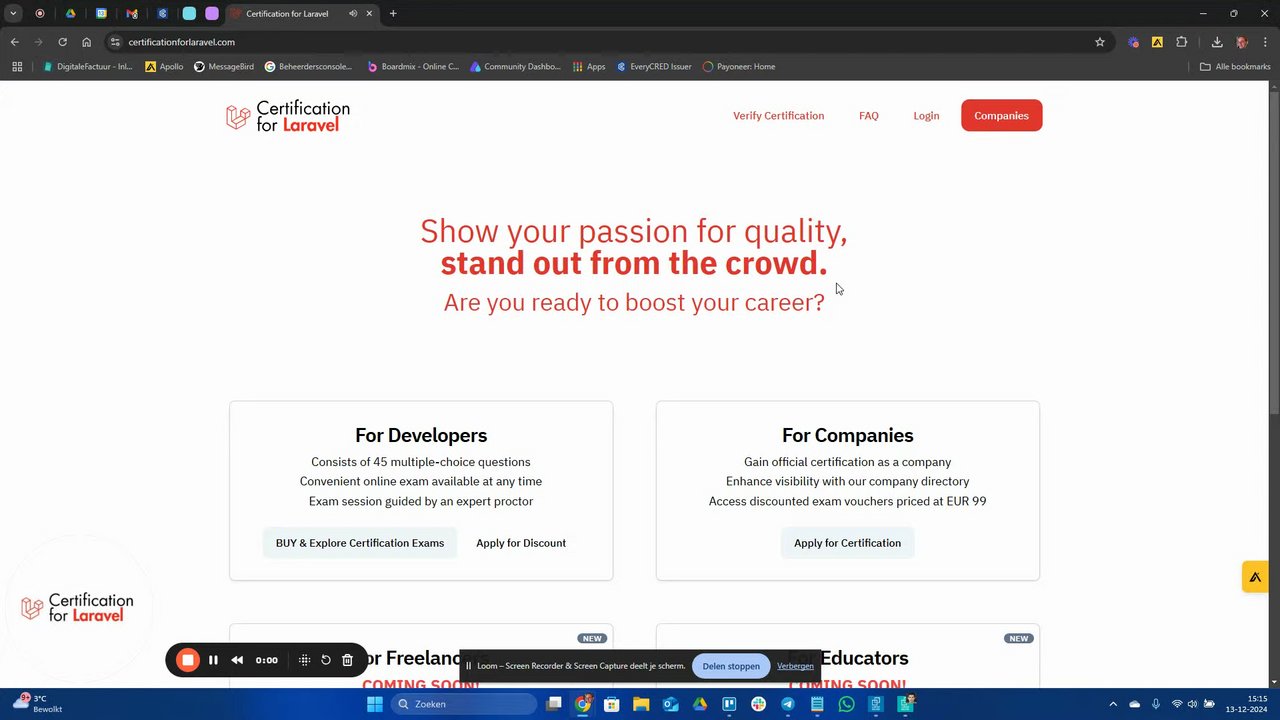Open the FAQ page
The height and width of the screenshot is (720, 1280).
[x=868, y=116]
